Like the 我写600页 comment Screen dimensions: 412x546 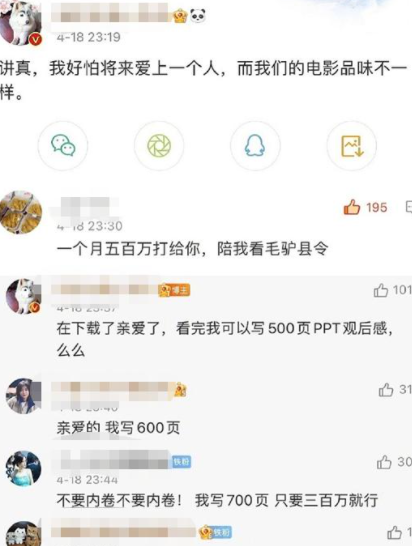(386, 390)
